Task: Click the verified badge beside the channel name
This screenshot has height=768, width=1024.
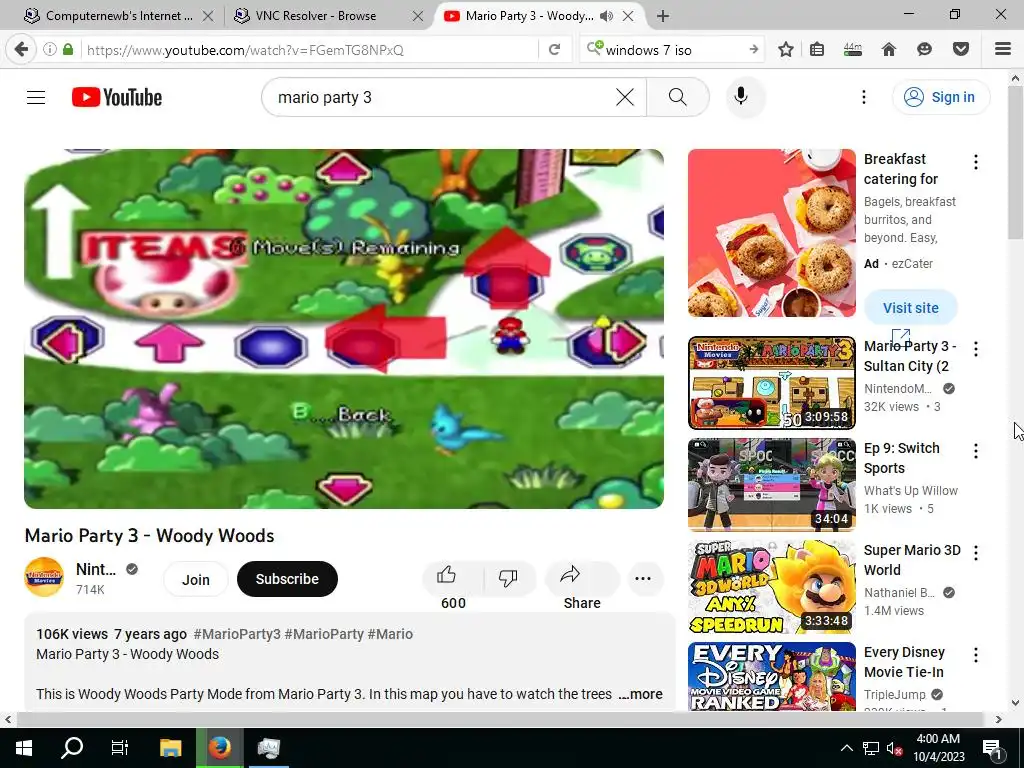Action: [x=132, y=569]
